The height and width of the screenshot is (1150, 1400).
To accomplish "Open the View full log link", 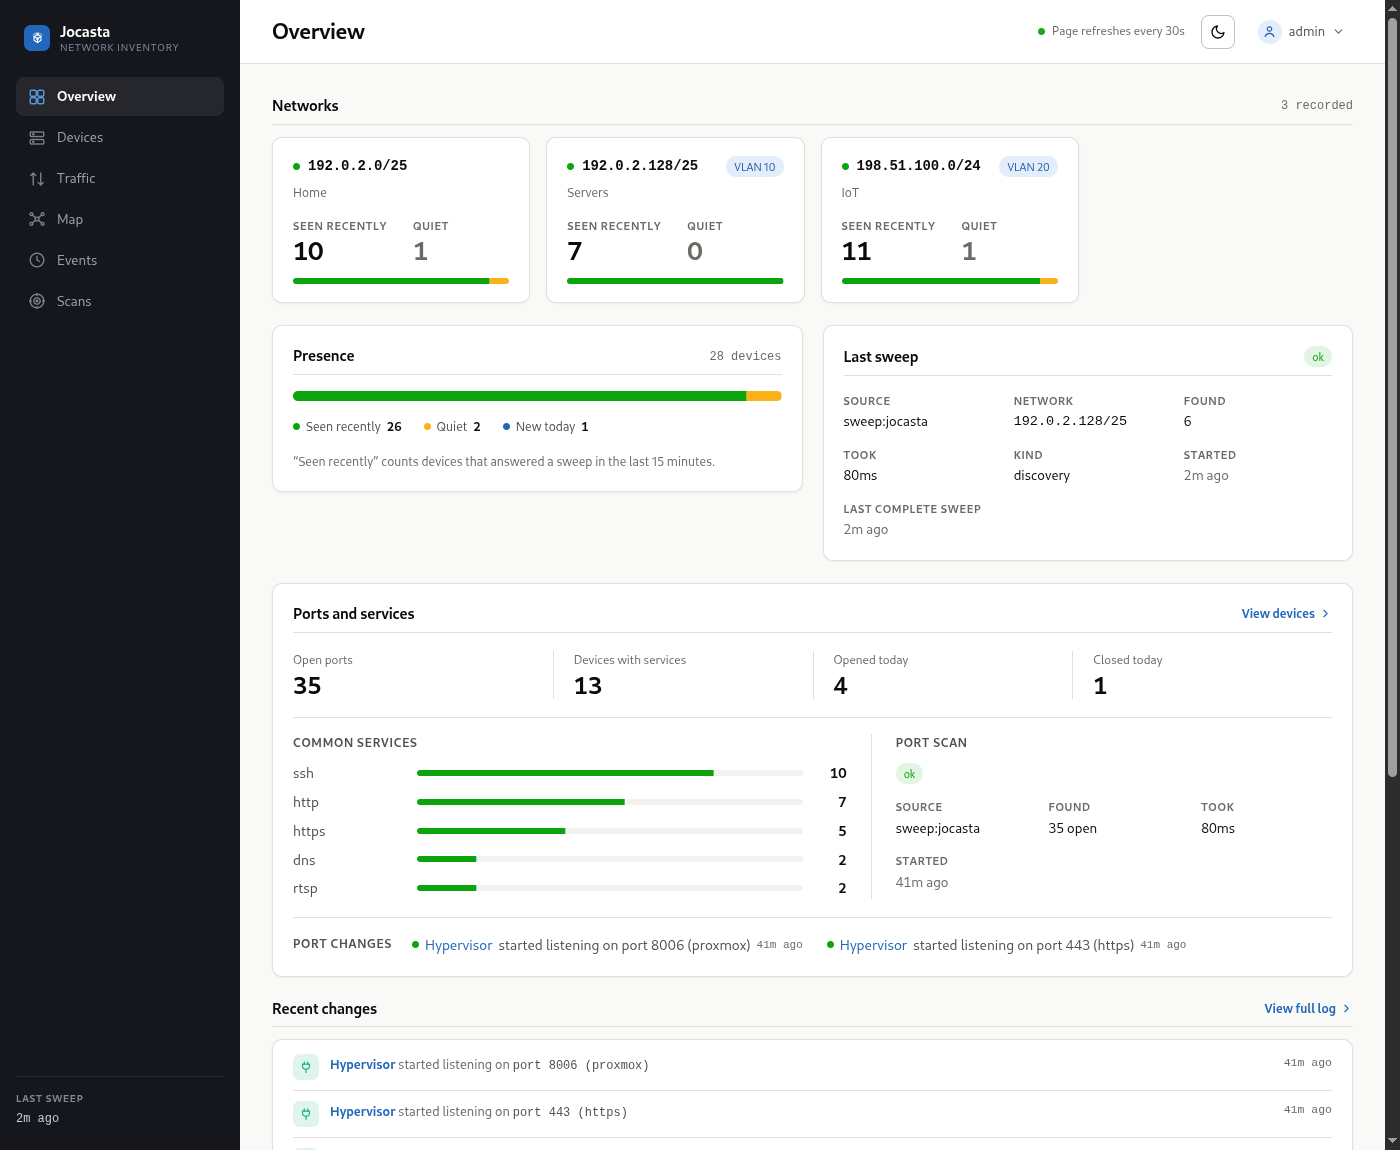I will click(1308, 1009).
